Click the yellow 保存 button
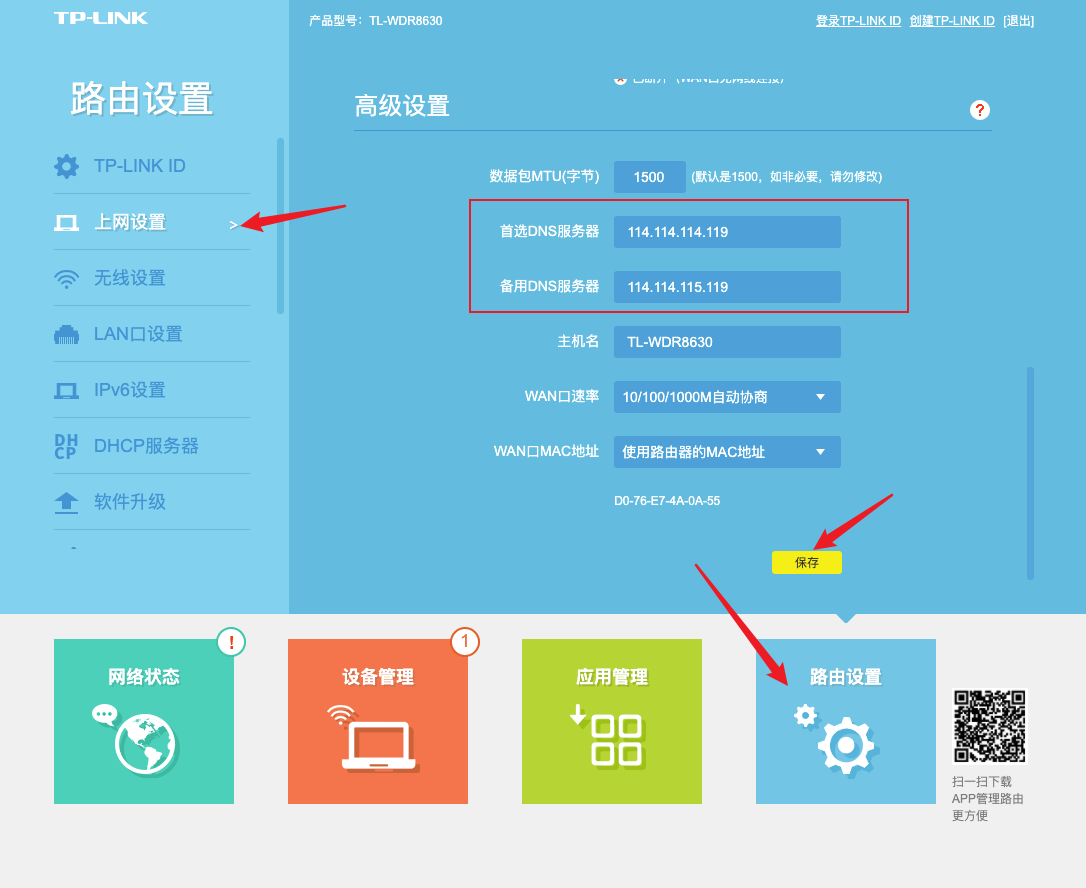The image size is (1086, 888). (x=807, y=562)
